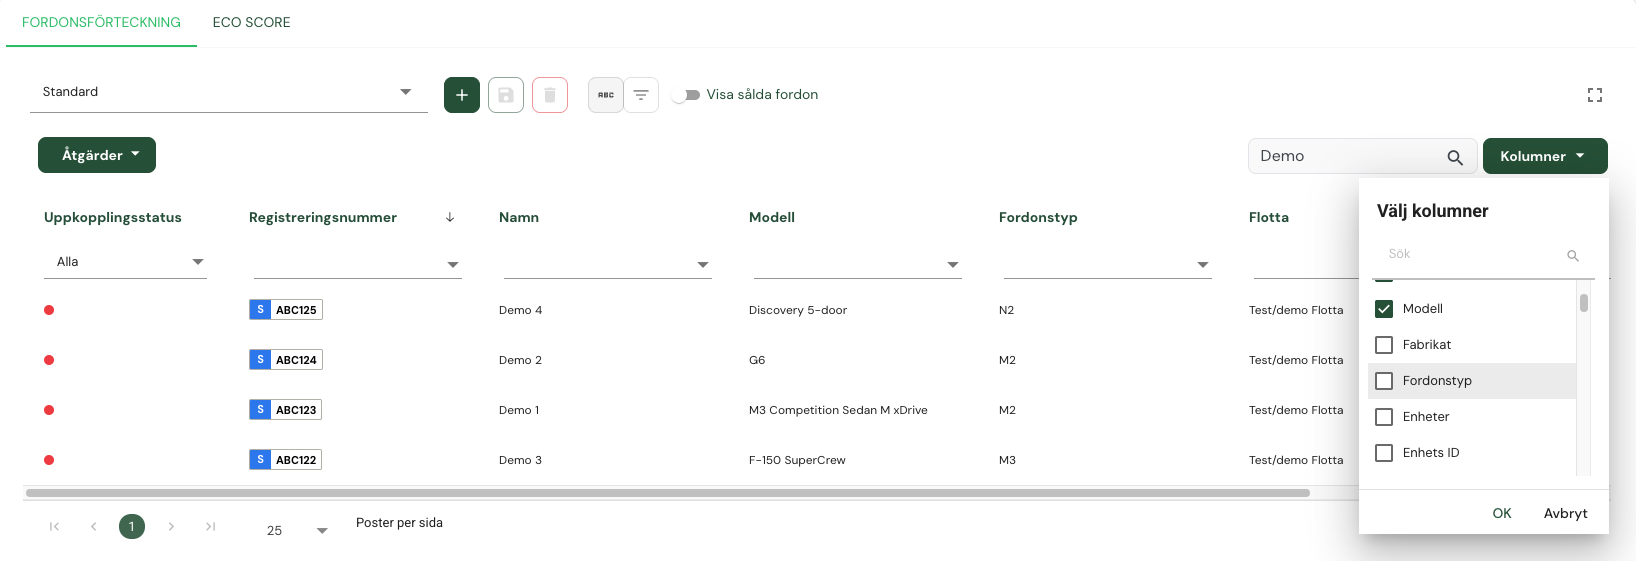Click the red trash delete icon
This screenshot has height=561, width=1636.
[550, 95]
